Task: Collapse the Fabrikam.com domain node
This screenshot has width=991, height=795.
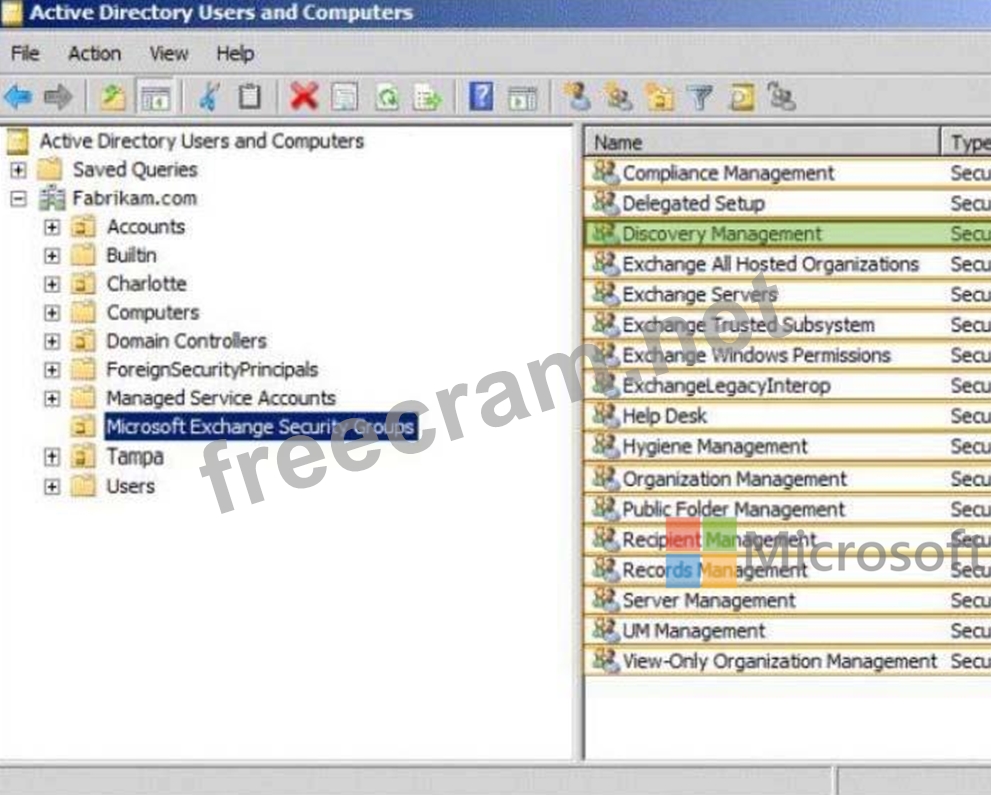Action: (18, 199)
